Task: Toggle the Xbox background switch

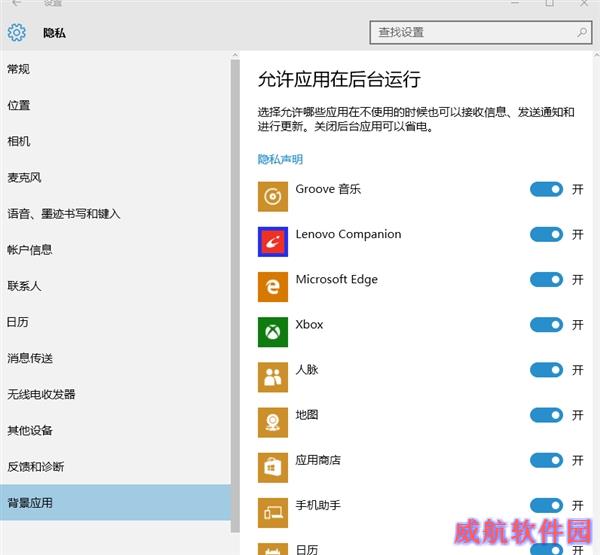Action: (546, 325)
